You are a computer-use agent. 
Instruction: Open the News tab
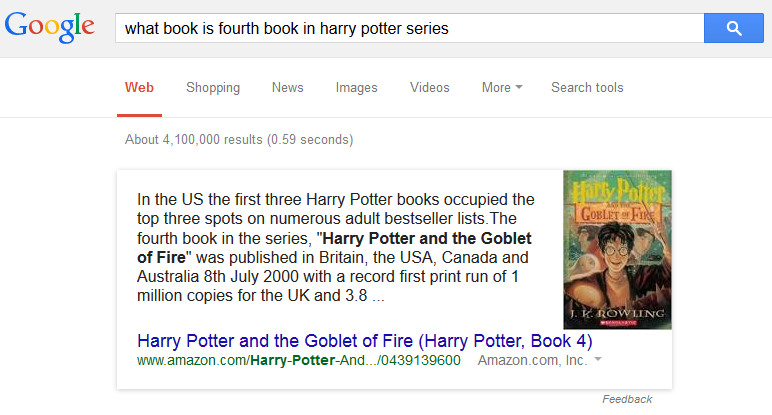287,87
